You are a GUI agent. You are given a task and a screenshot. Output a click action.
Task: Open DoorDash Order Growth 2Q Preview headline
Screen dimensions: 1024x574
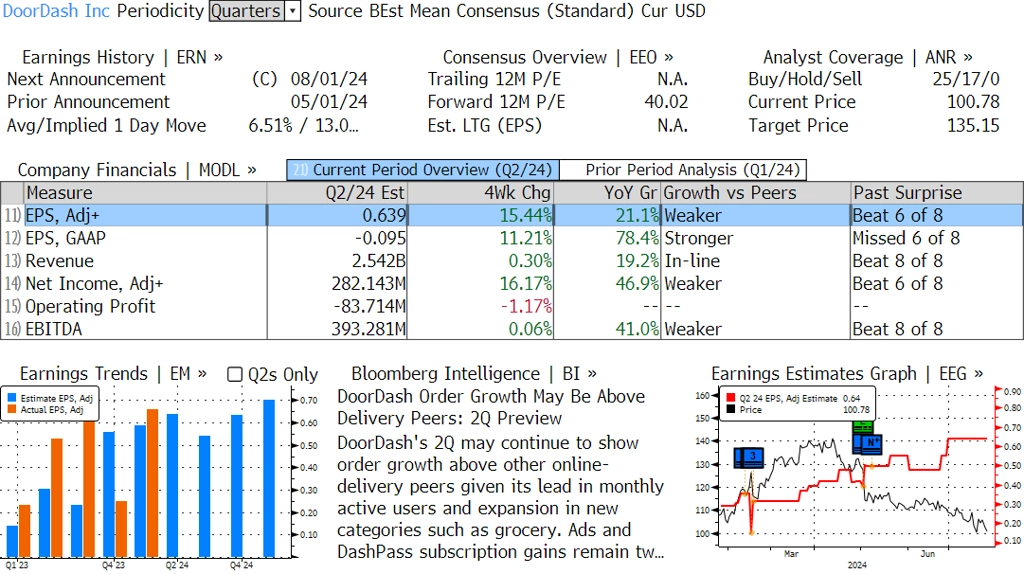(491, 407)
